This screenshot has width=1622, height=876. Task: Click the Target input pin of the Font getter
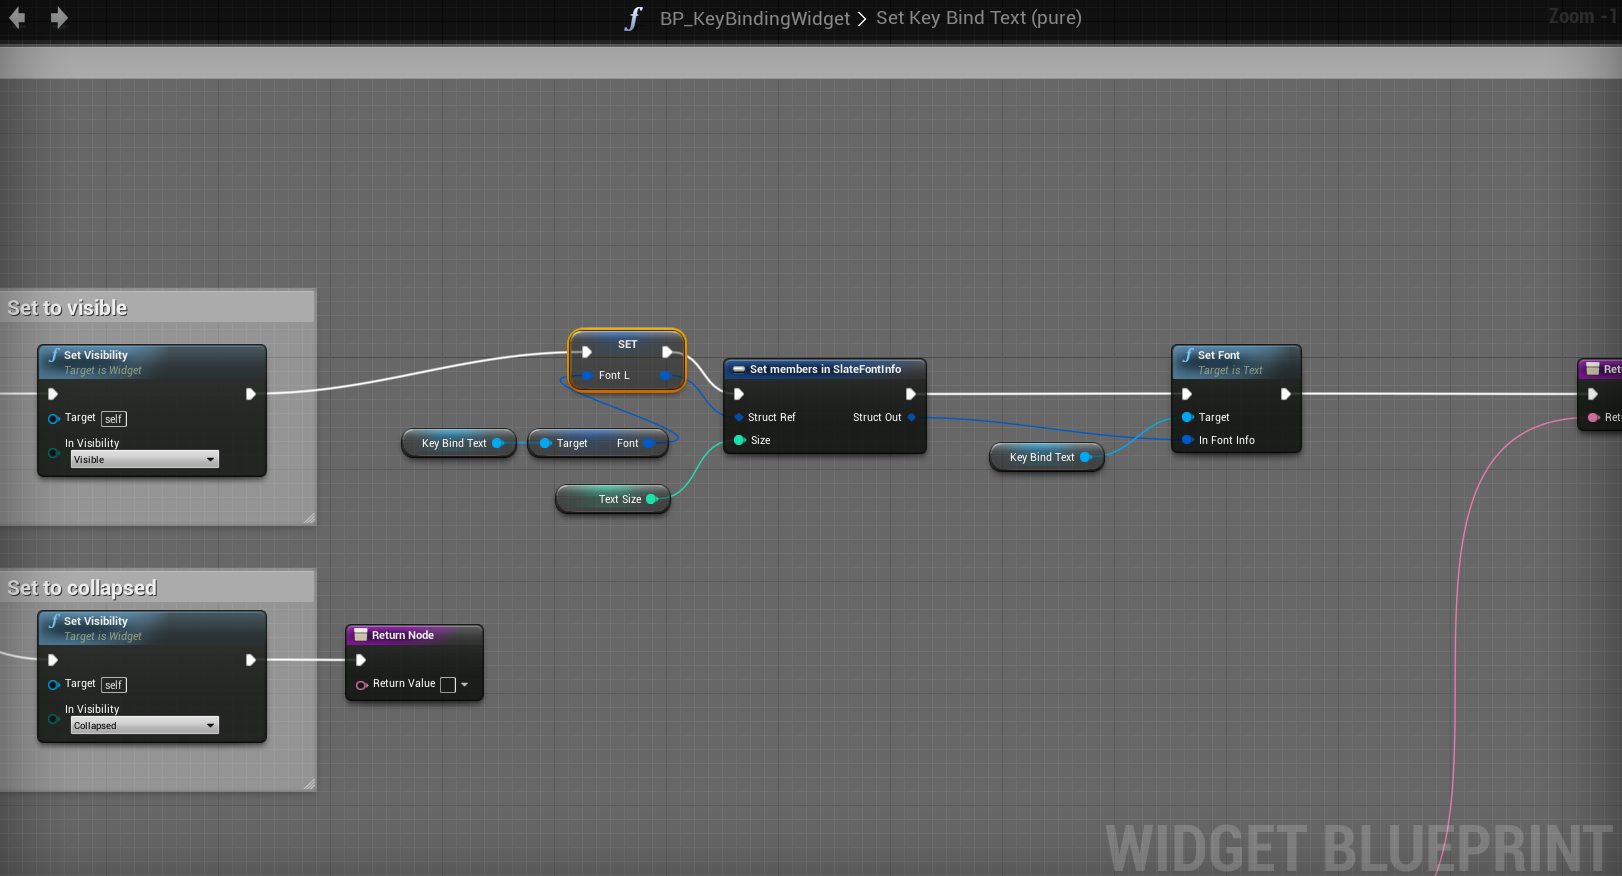546,443
